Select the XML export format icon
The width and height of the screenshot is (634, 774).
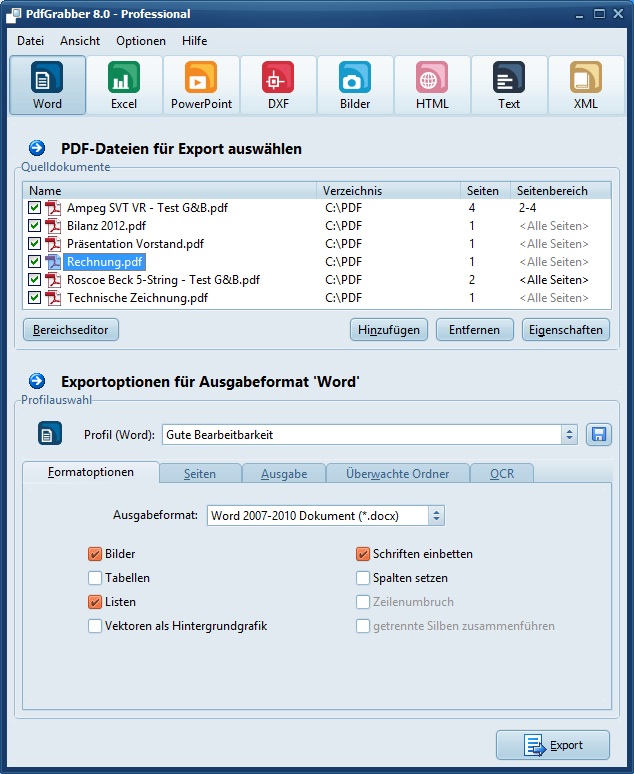coord(586,85)
